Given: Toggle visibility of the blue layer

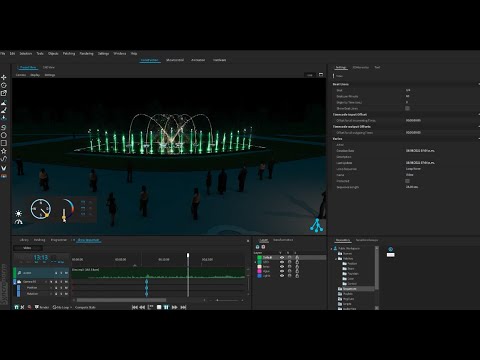Looking at the screenshot, I should [282, 276].
